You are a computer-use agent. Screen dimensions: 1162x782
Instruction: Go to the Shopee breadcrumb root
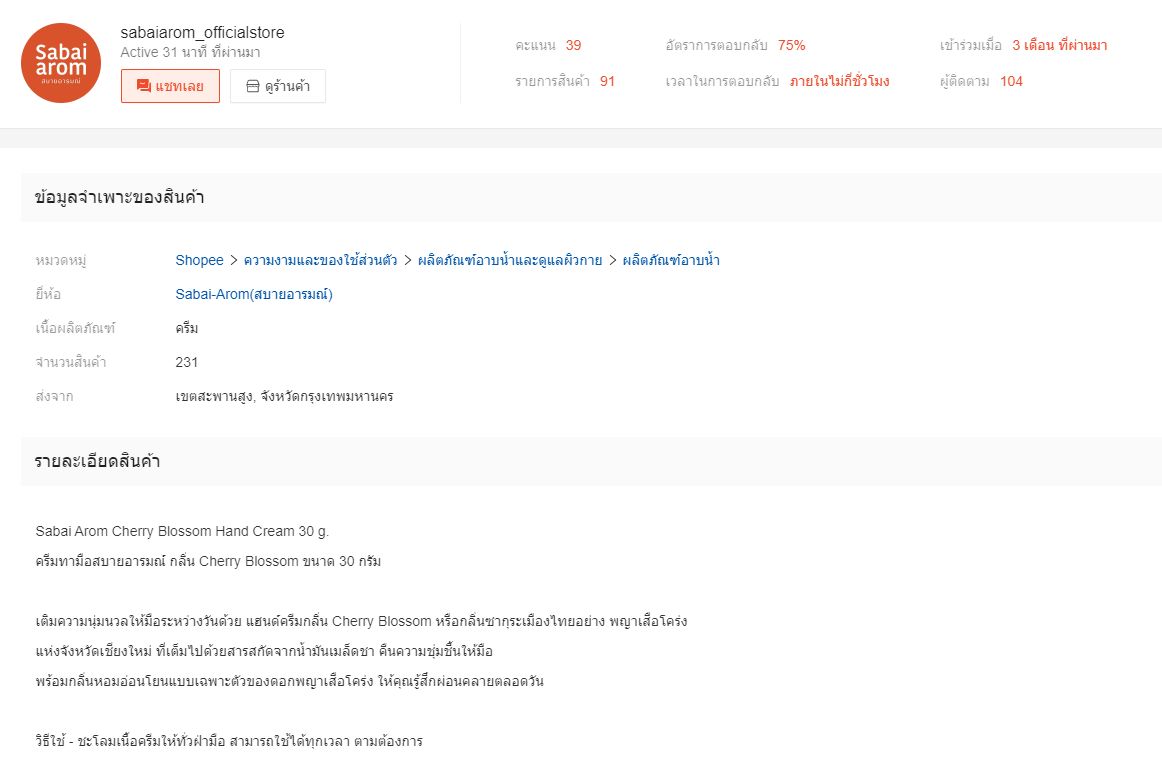click(199, 260)
